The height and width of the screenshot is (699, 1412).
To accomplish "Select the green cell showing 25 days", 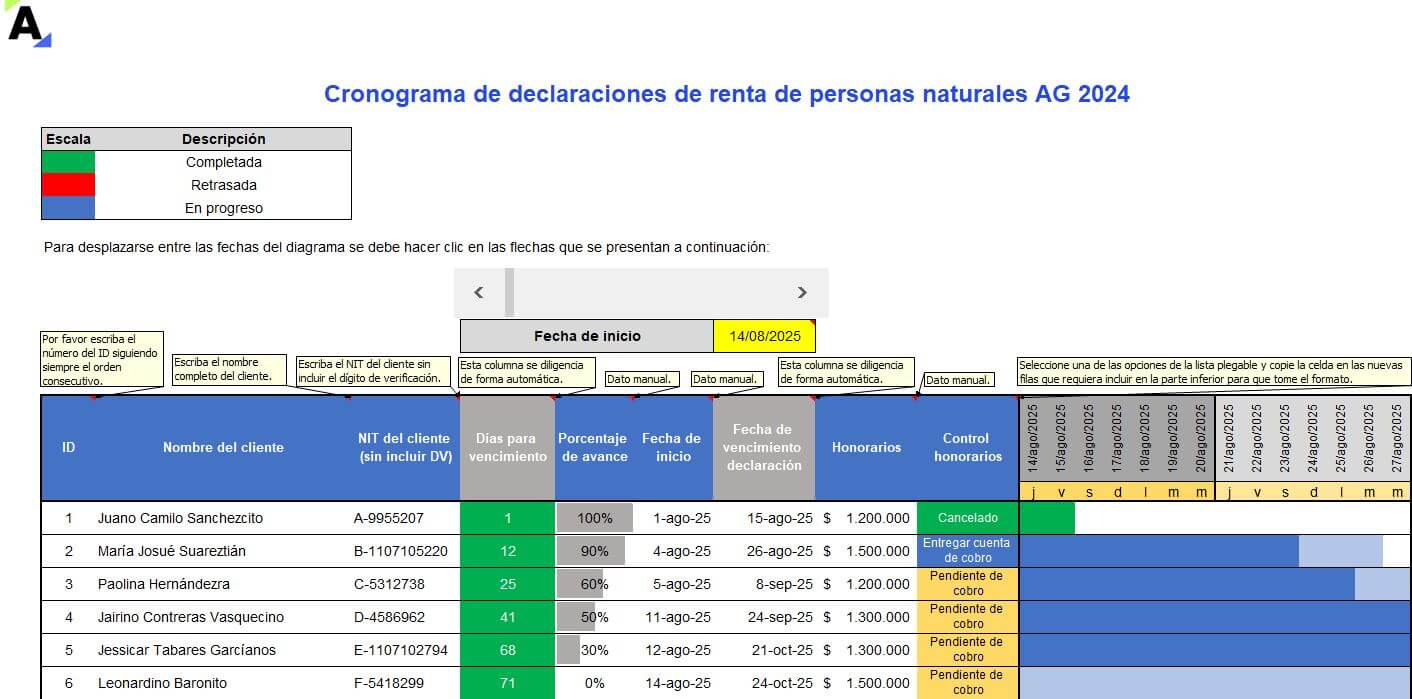I will coord(507,584).
